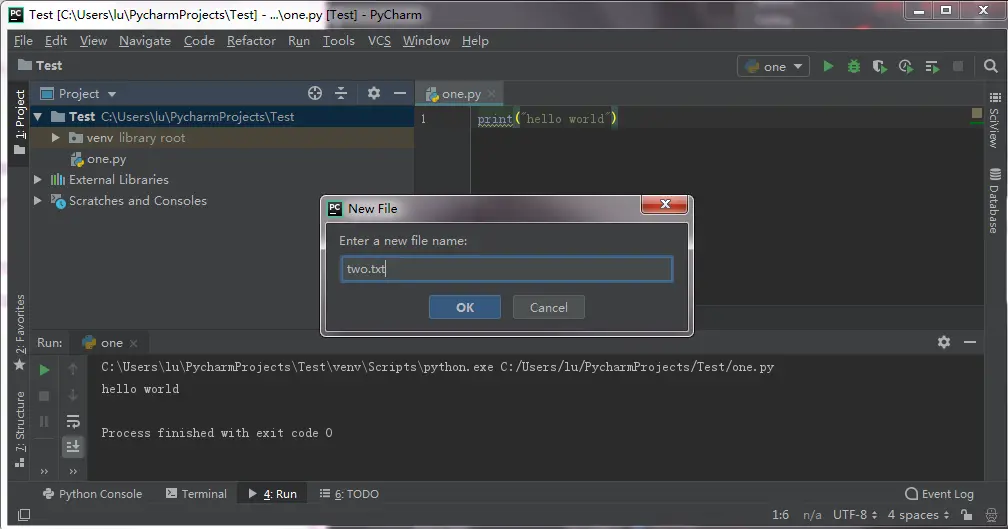Hide the Run panel with minus icon
This screenshot has height=529, width=1008.
tap(970, 342)
